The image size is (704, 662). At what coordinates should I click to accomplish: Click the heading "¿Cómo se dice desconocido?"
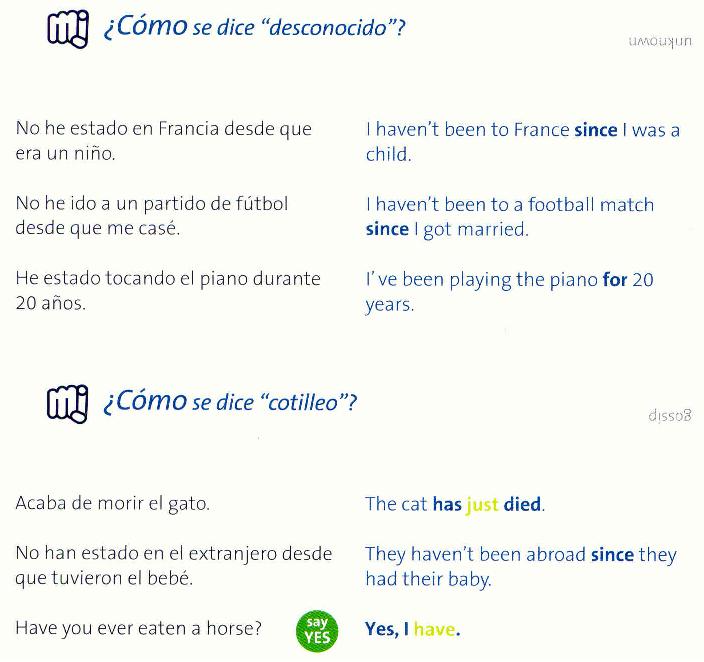[254, 26]
